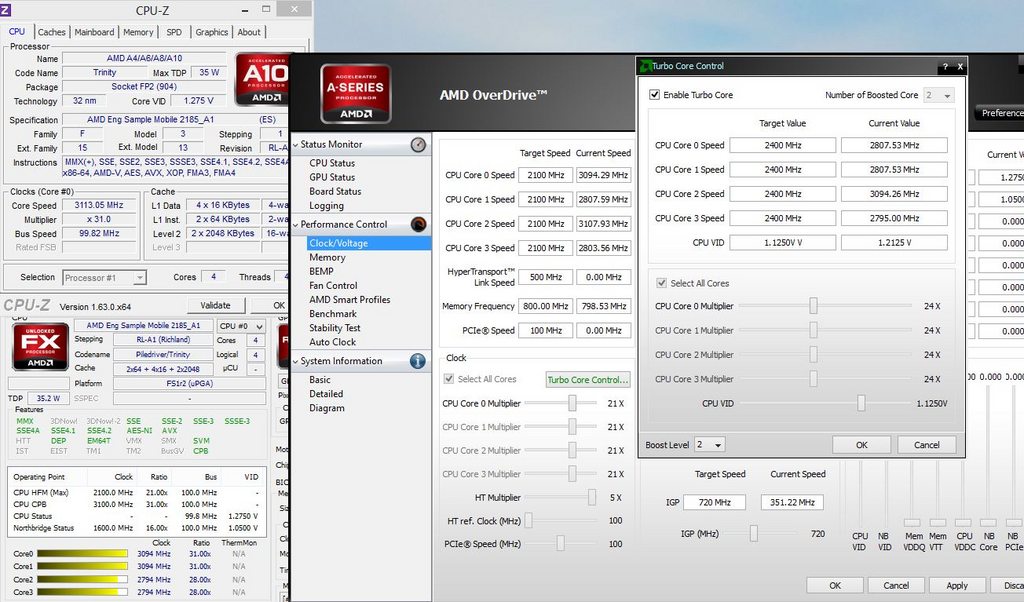Adjust the IGP (MHz) slider
The height and width of the screenshot is (602, 1024).
754,533
